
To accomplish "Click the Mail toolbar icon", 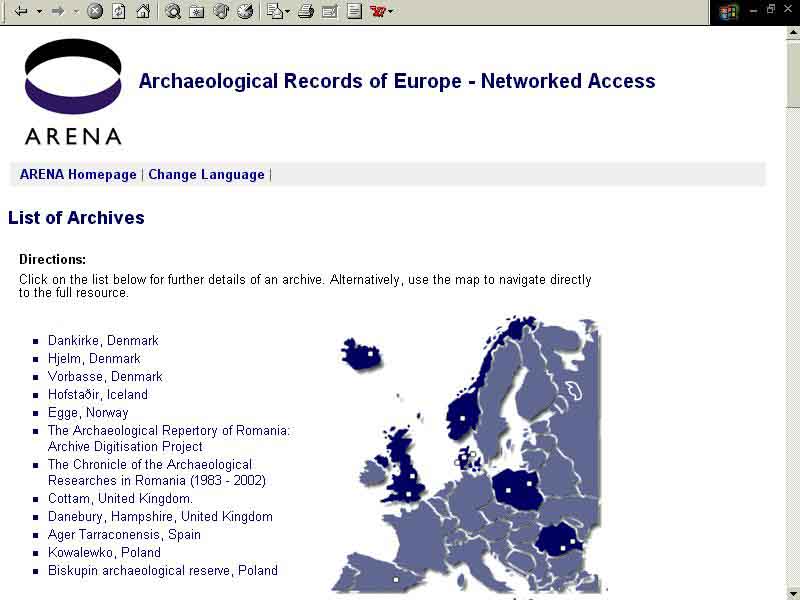I will (275, 11).
